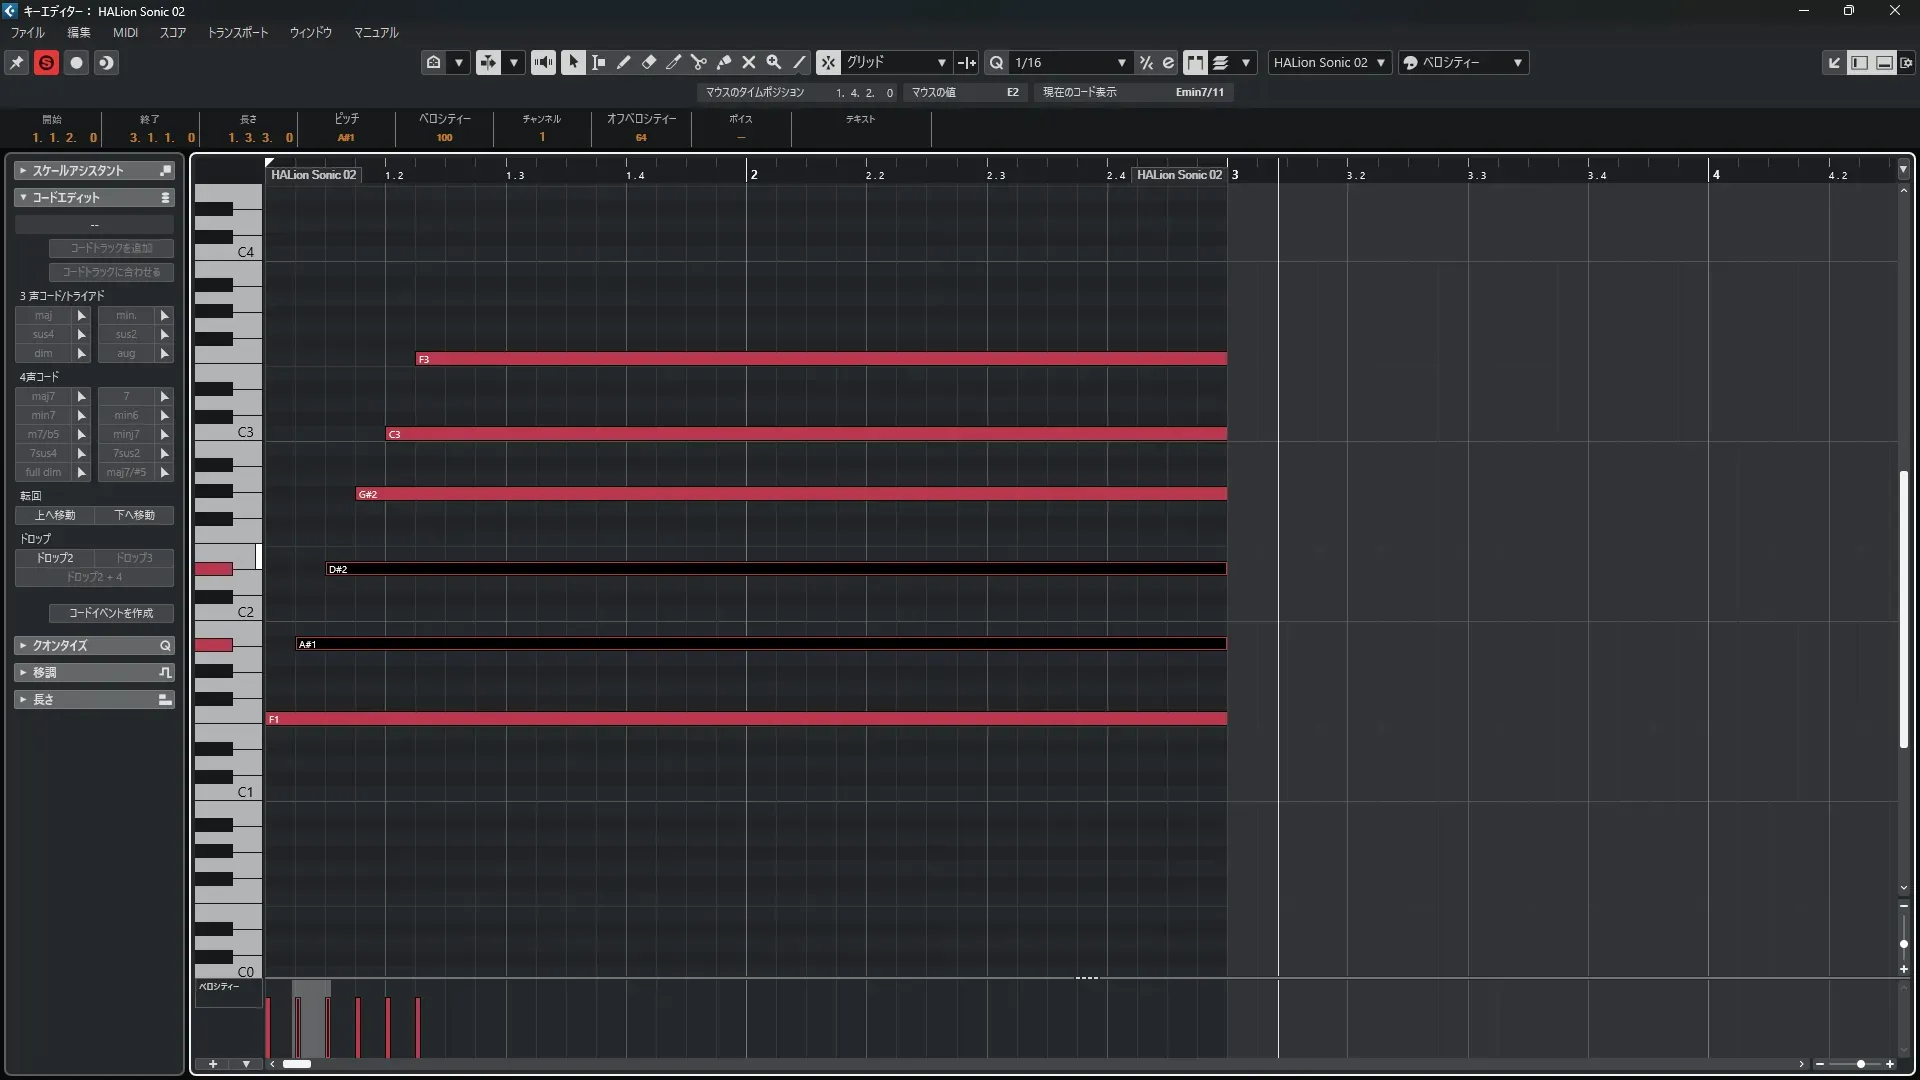Open the トランスポート menu
1920x1080 pixels.
click(237, 32)
